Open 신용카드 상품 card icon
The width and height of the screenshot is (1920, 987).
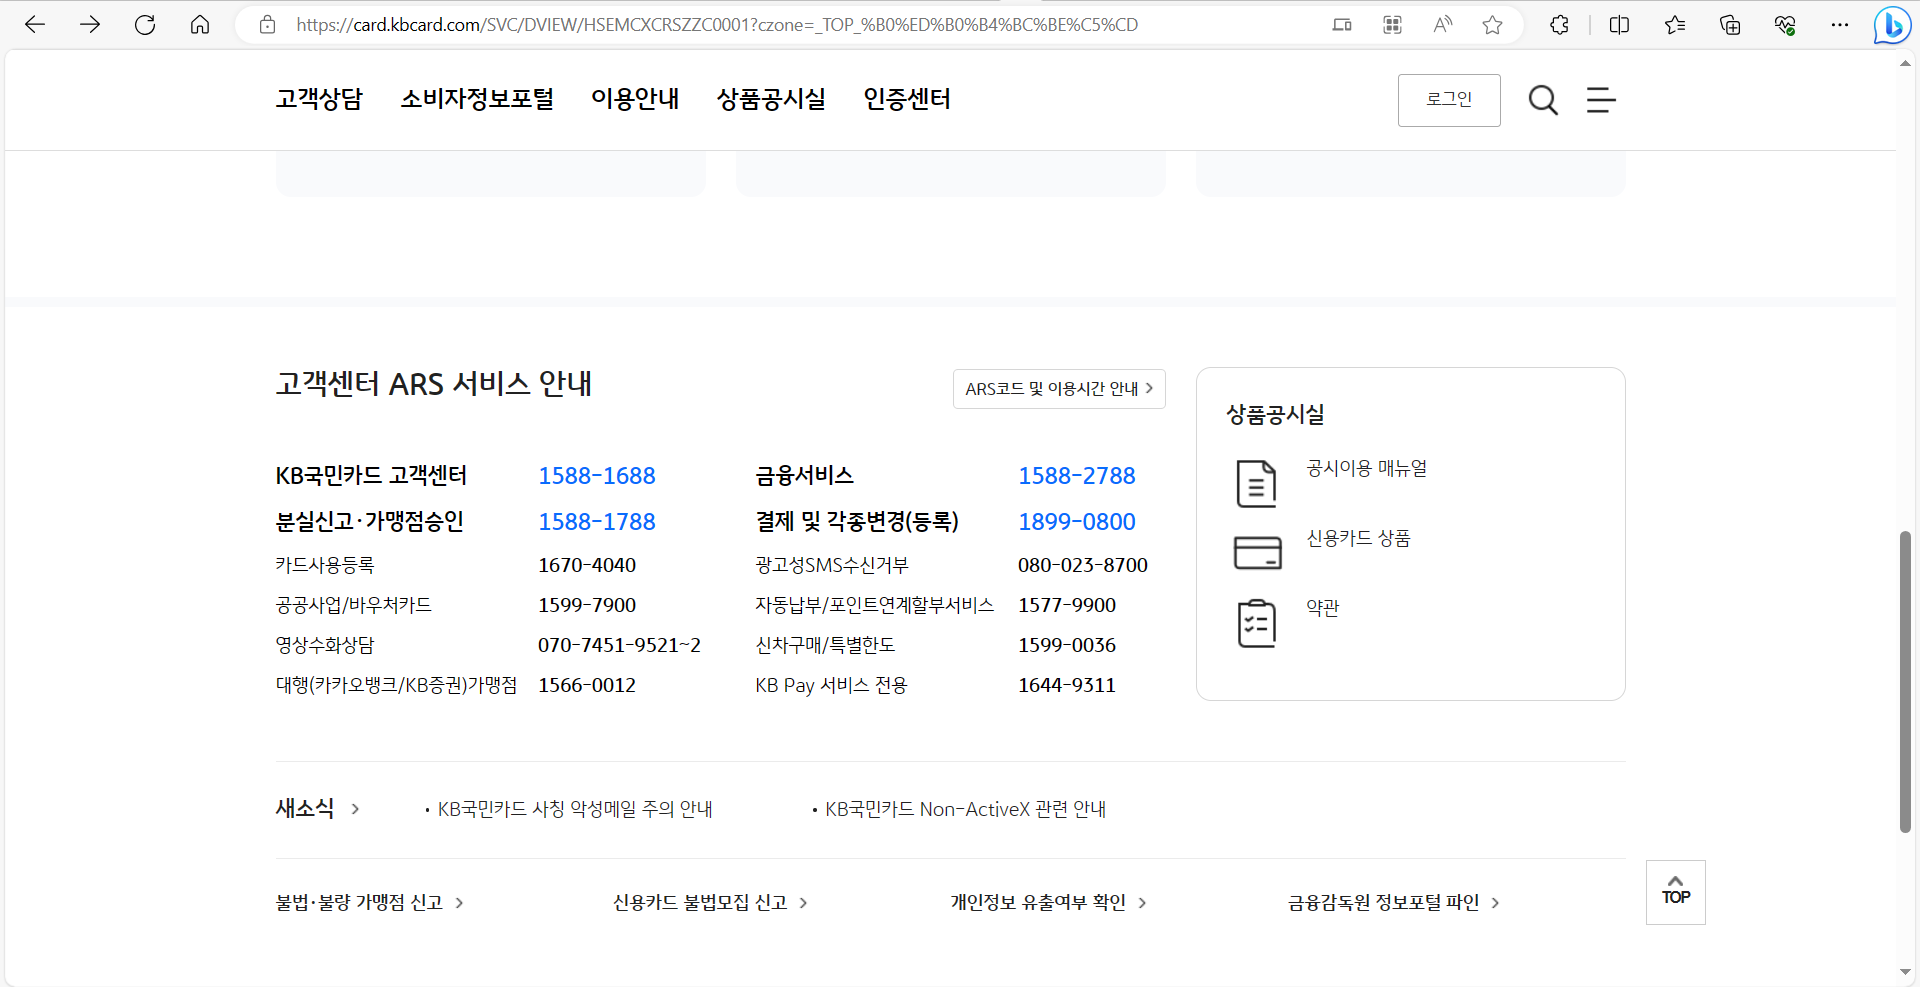[1258, 553]
